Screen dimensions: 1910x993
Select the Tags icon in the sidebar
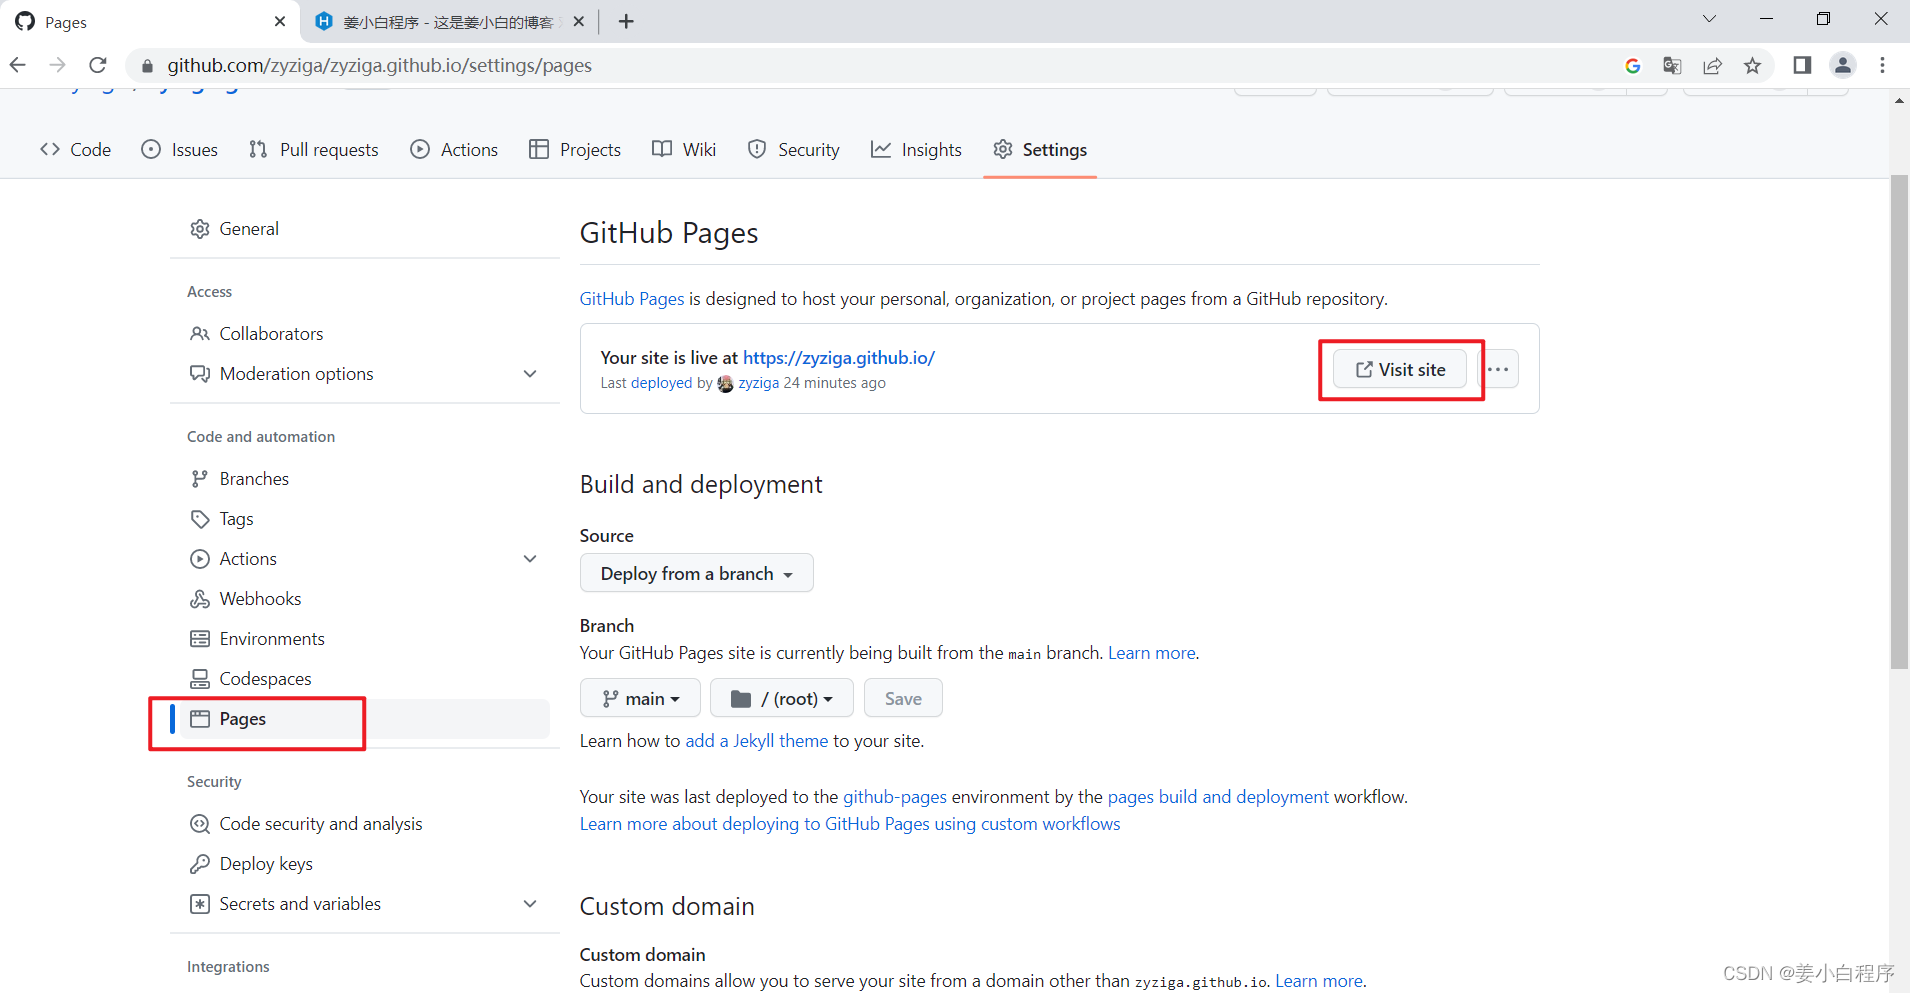pos(200,518)
